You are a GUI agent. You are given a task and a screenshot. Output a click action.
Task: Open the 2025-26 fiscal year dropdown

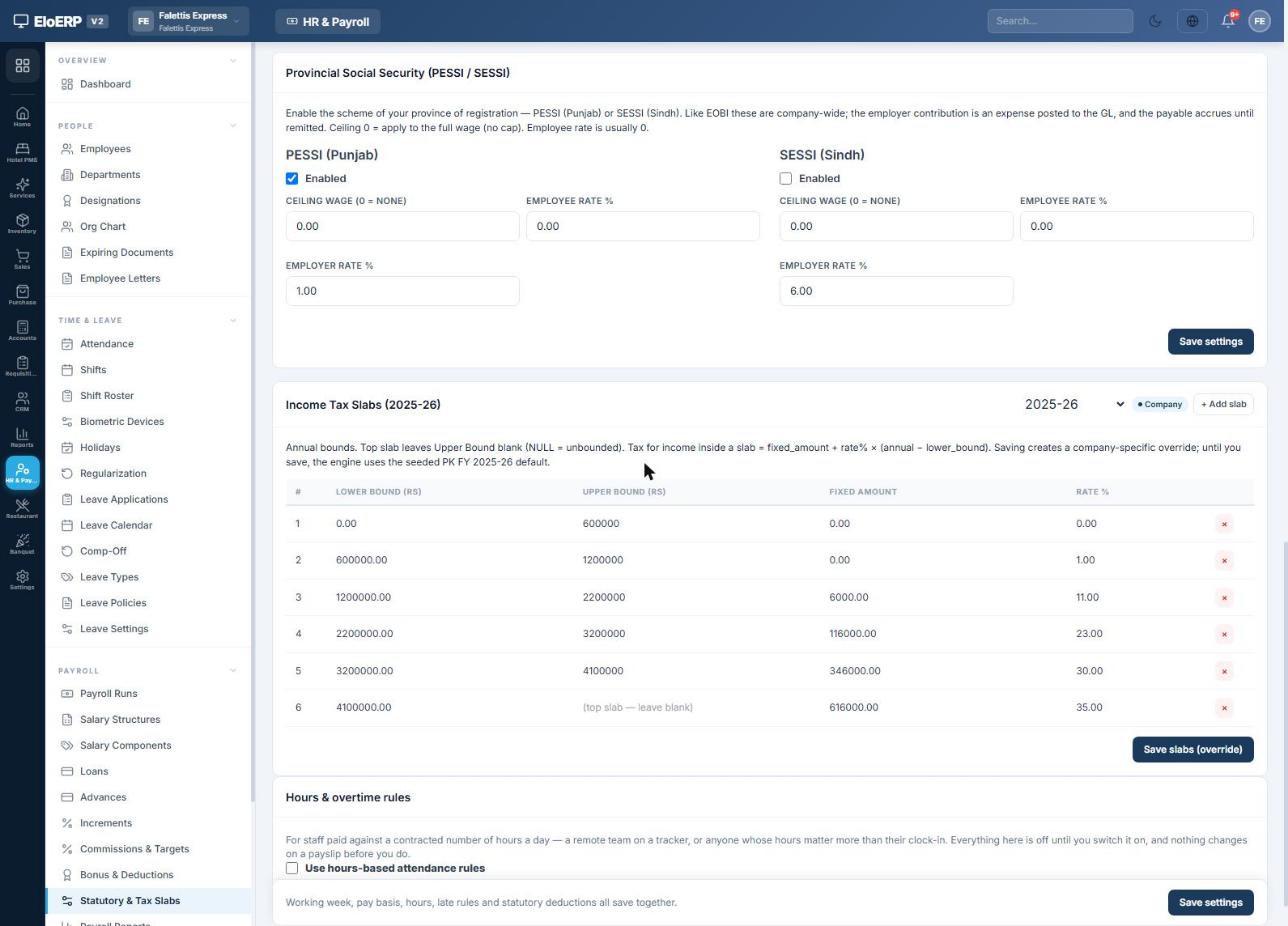click(x=1075, y=405)
